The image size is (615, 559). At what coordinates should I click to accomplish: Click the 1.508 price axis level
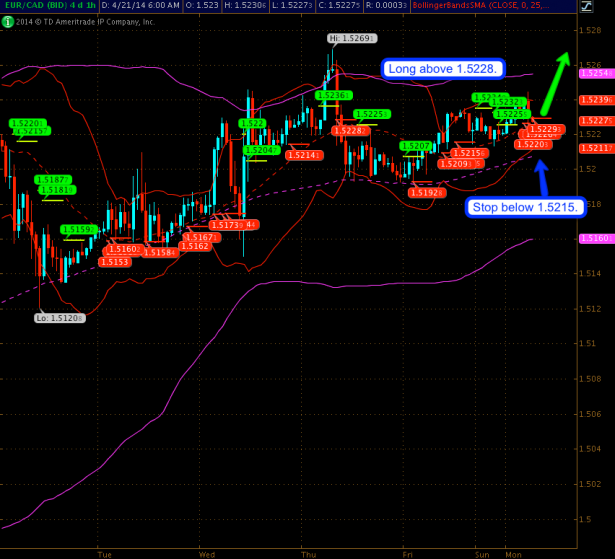point(591,379)
